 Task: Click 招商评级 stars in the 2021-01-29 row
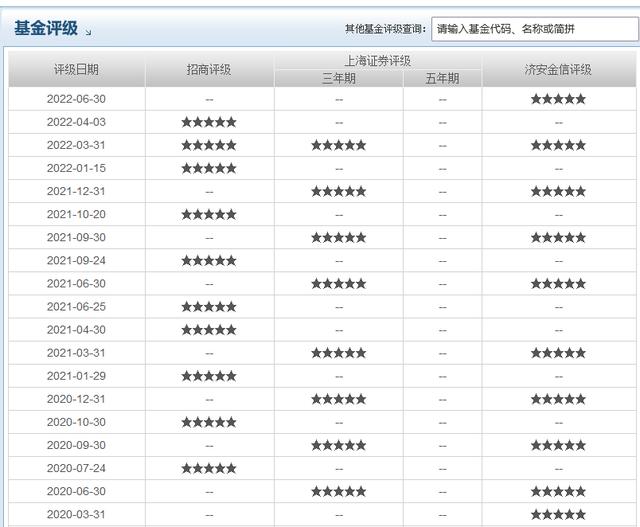click(209, 376)
